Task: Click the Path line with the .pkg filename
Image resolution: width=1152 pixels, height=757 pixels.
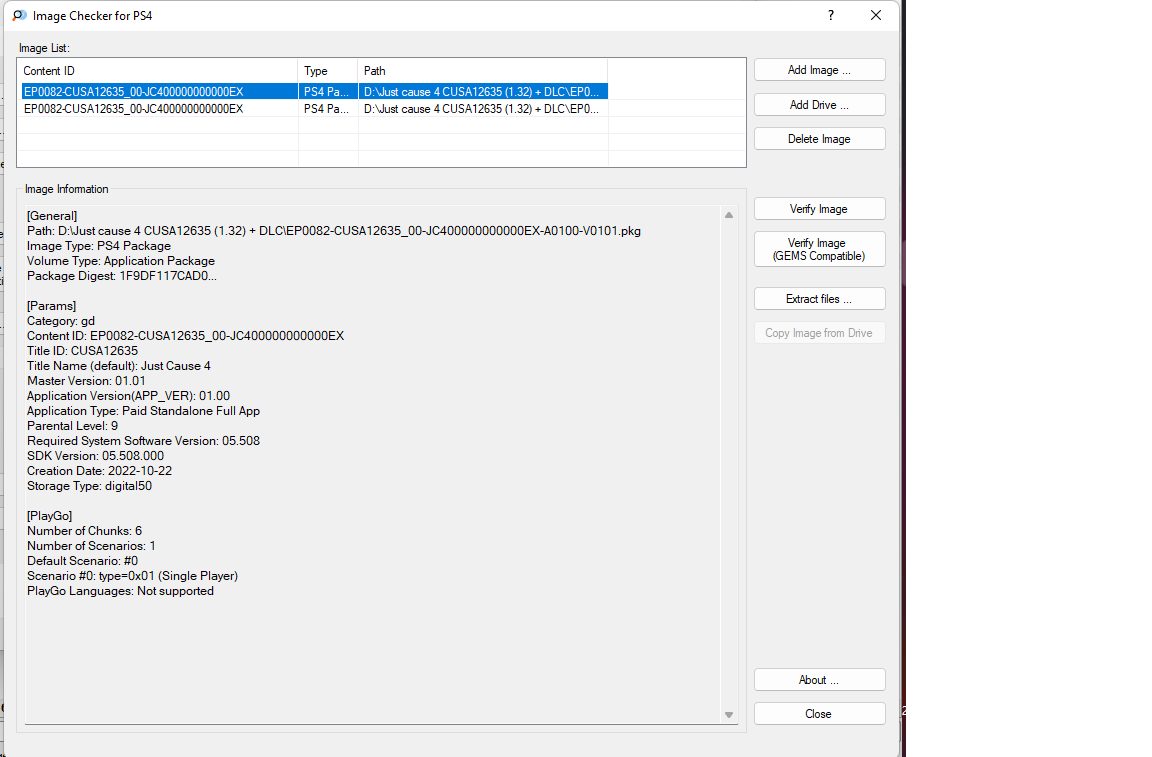Action: [334, 231]
